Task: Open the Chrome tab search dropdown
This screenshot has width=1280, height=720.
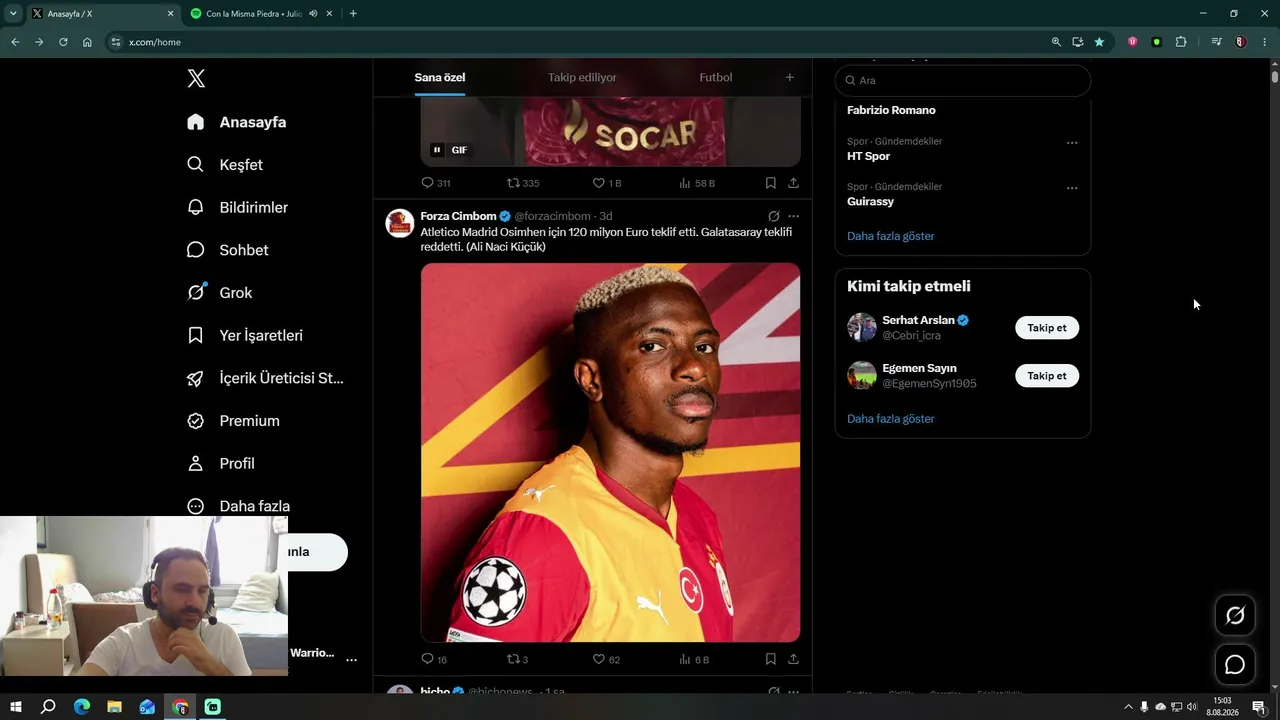Action: [13, 14]
